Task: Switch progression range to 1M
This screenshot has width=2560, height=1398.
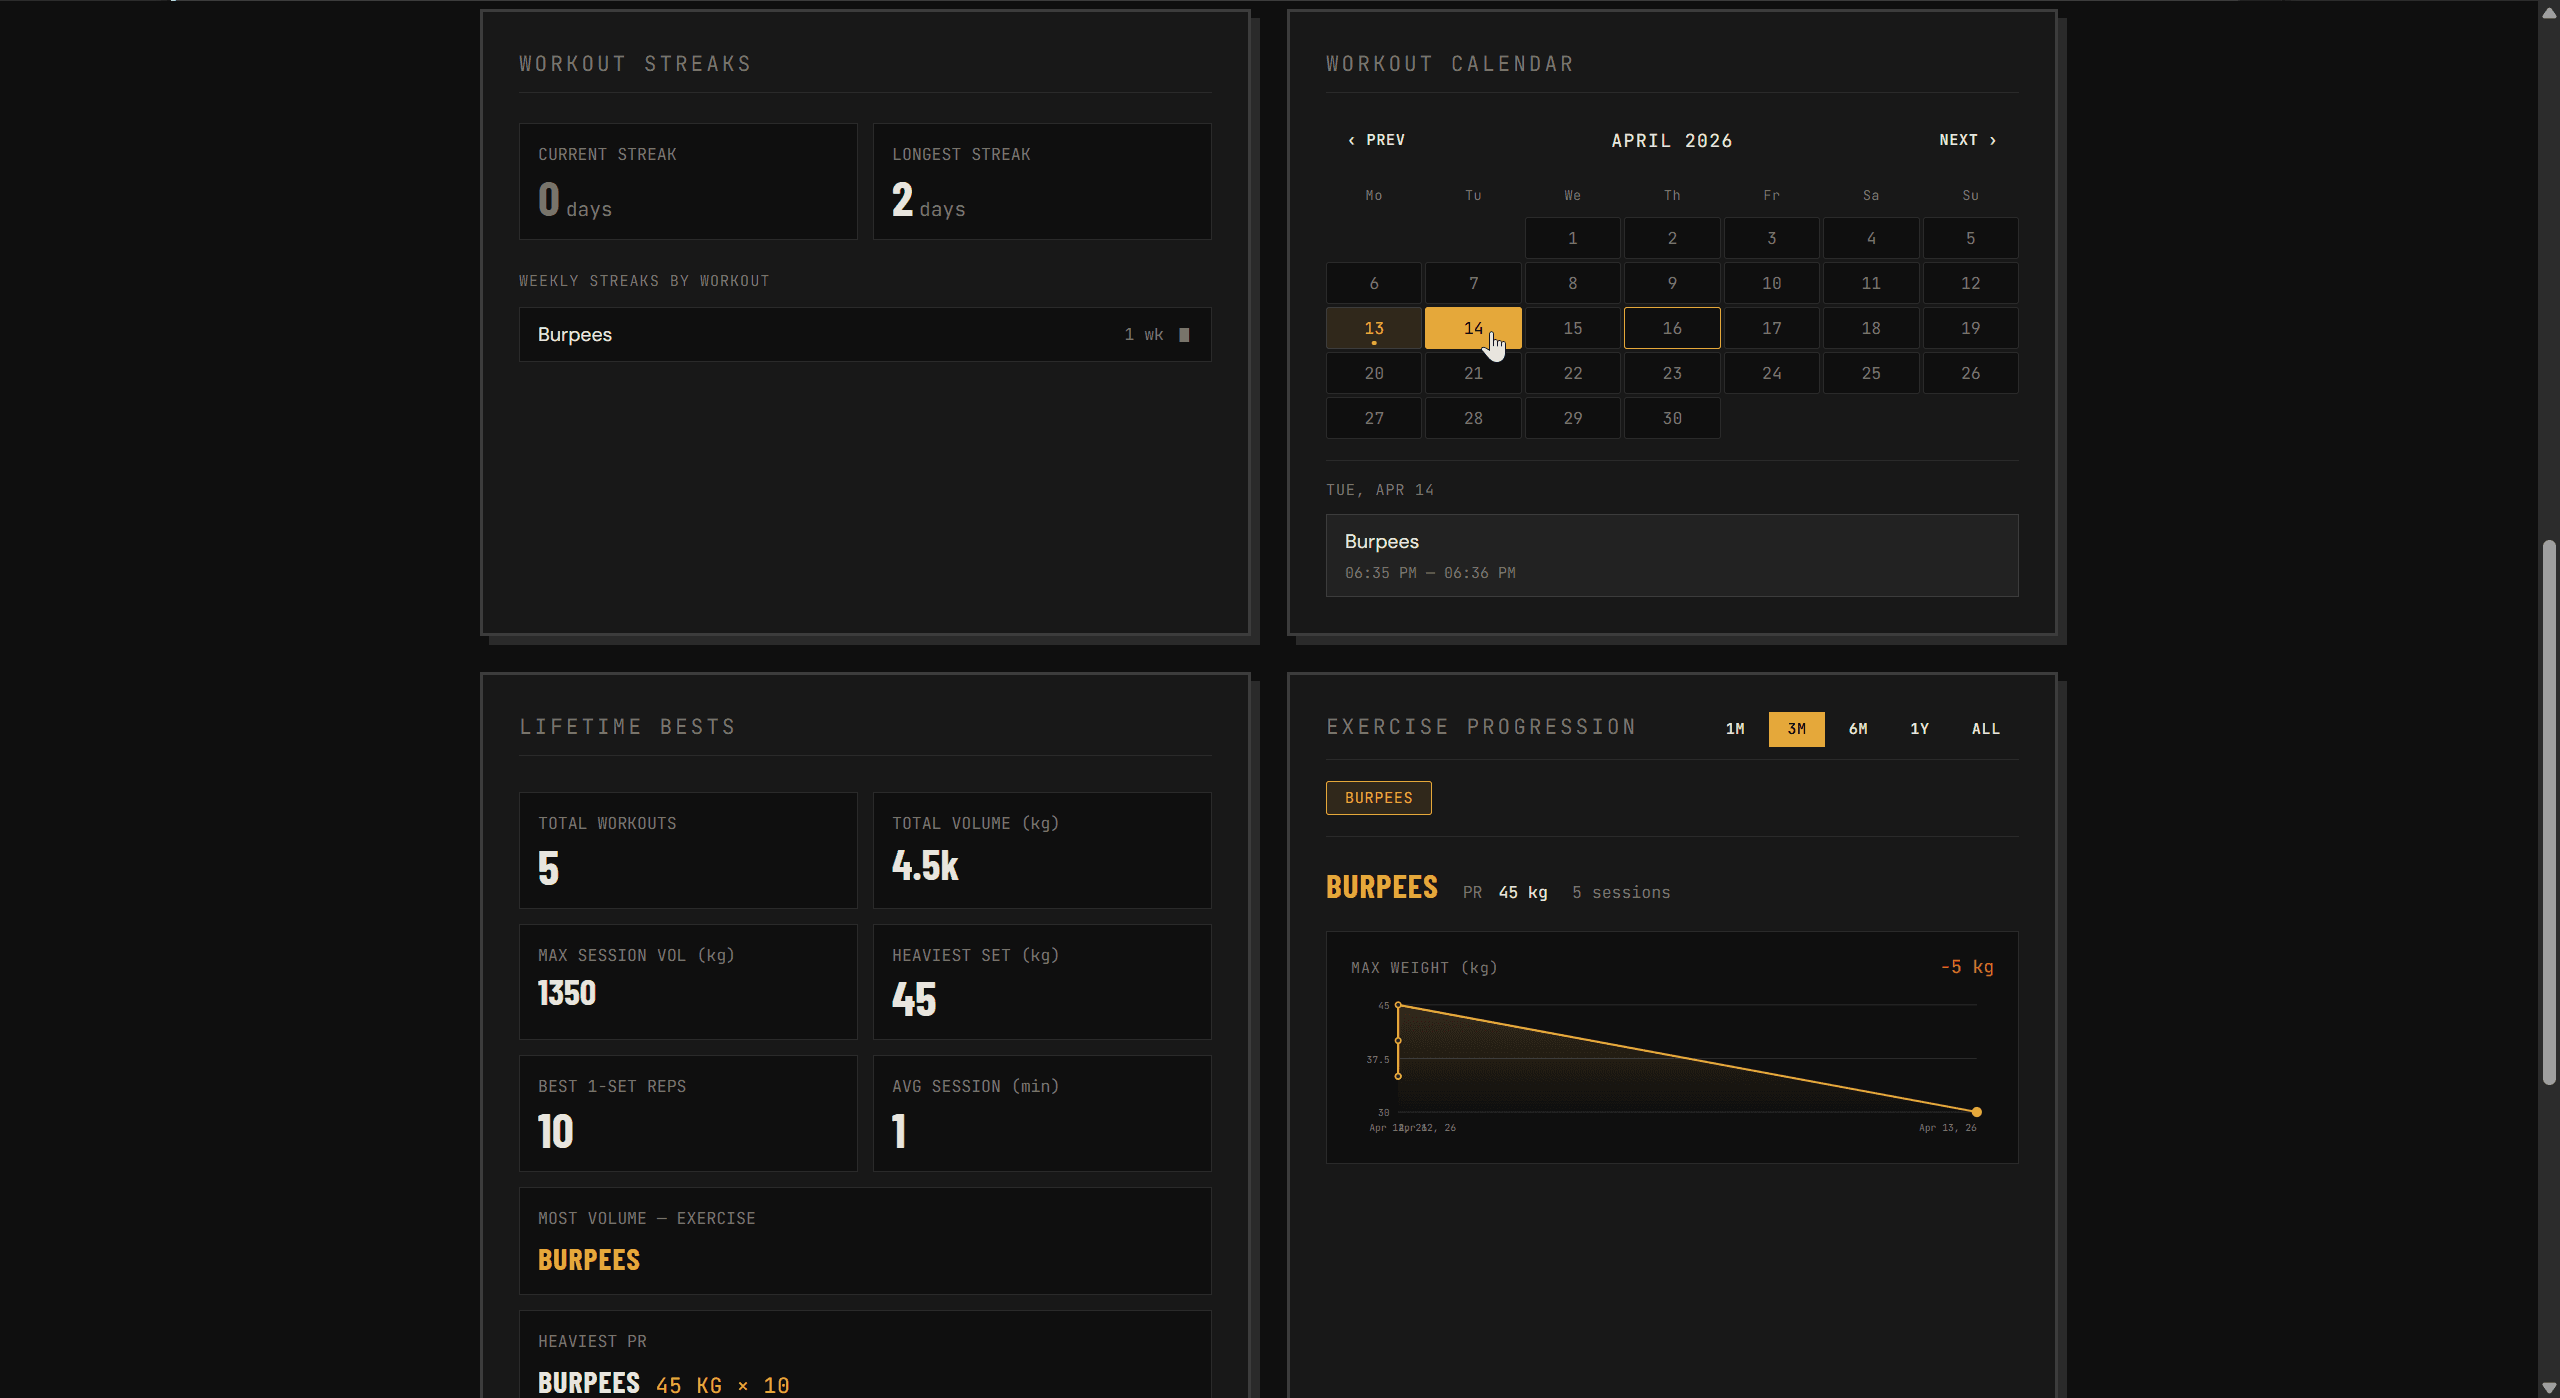Action: pos(1735,729)
